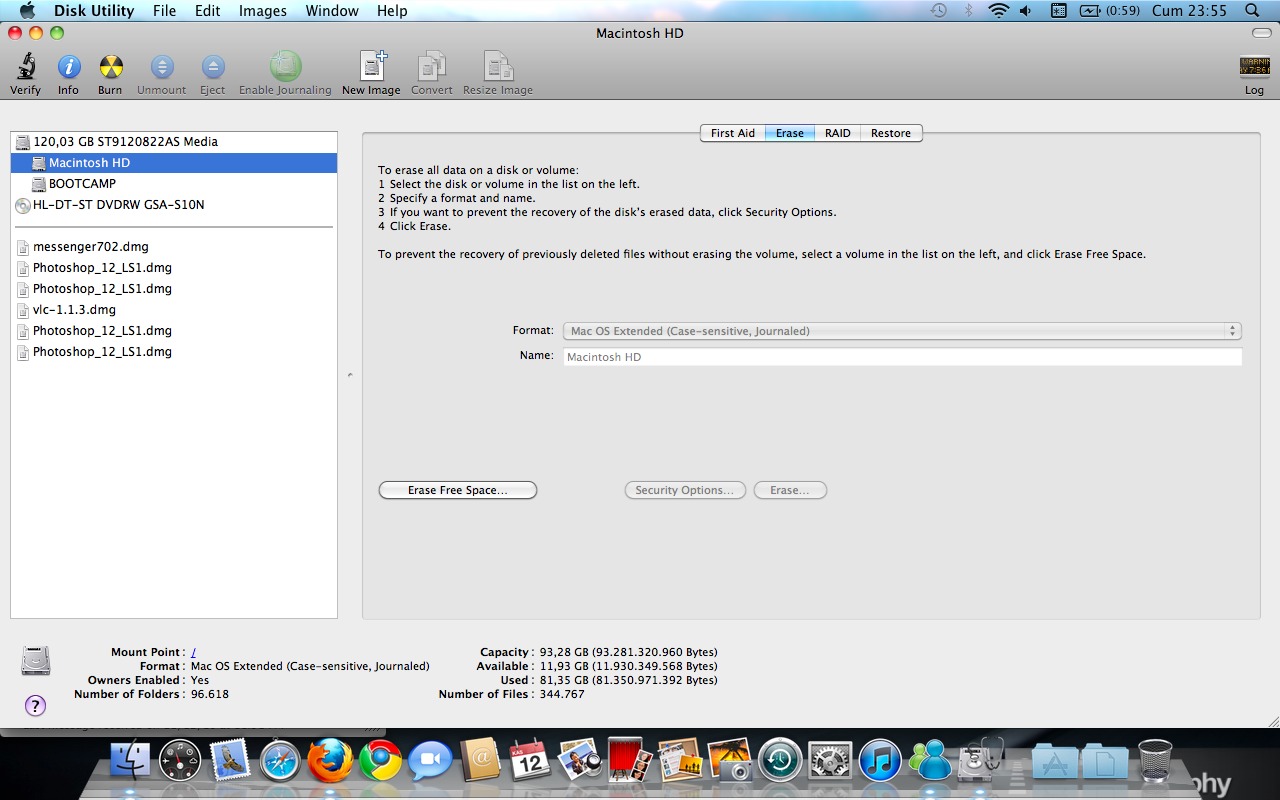Select the Erase tab
Image resolution: width=1280 pixels, height=800 pixels.
point(790,133)
